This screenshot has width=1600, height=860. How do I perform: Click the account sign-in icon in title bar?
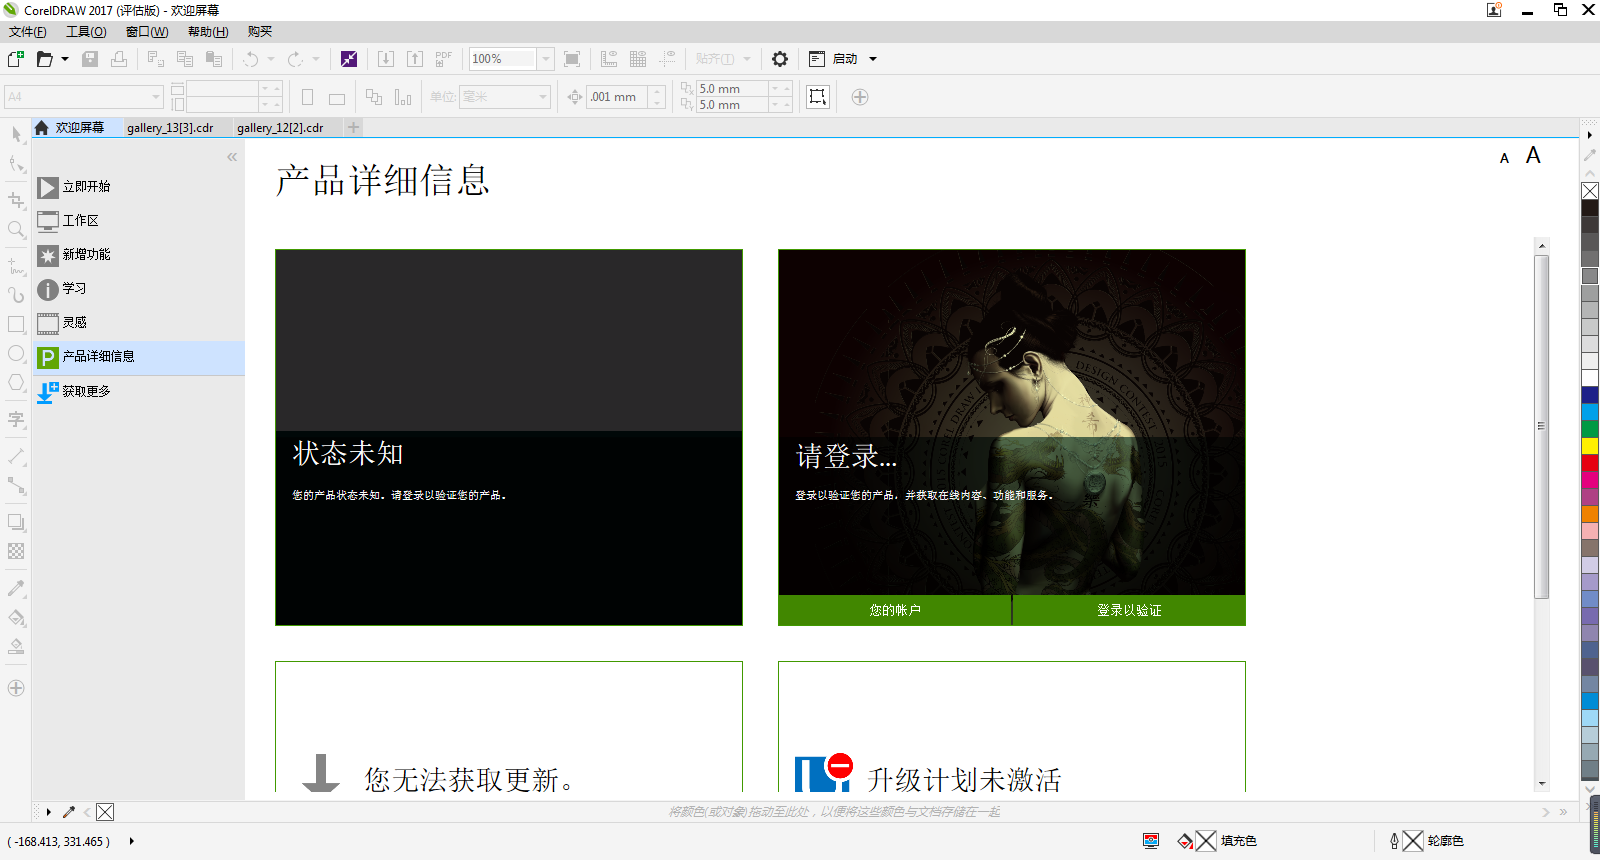1494,10
